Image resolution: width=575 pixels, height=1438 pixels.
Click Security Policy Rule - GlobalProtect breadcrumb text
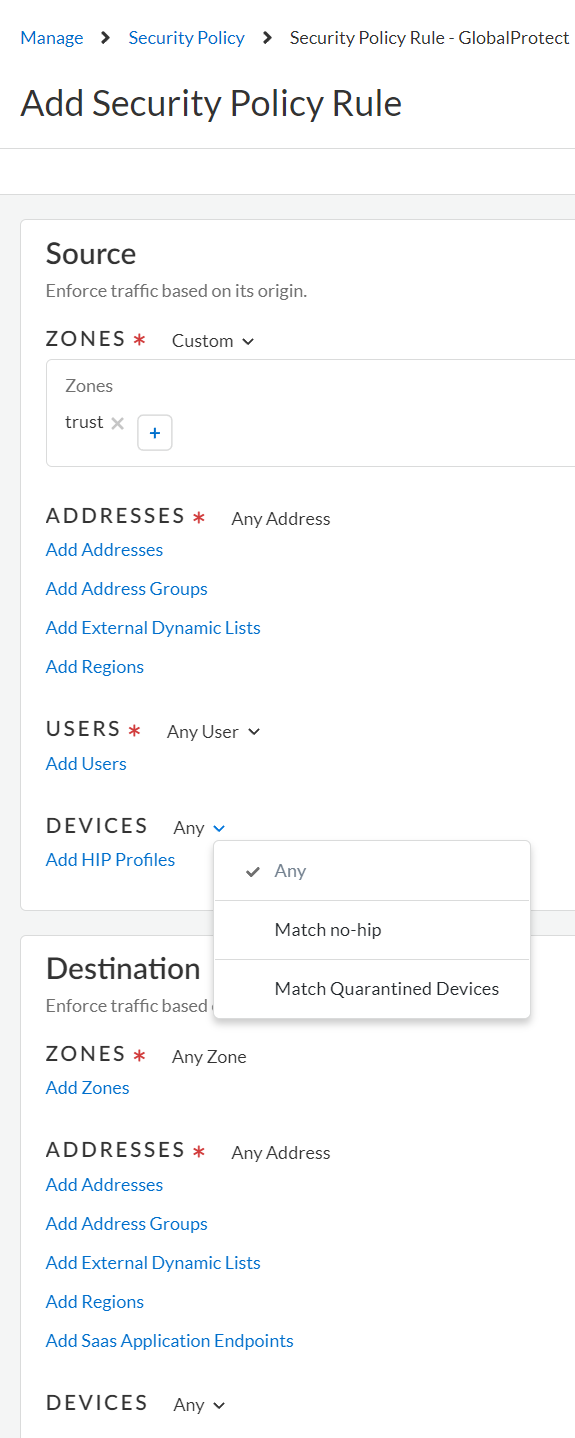(430, 38)
